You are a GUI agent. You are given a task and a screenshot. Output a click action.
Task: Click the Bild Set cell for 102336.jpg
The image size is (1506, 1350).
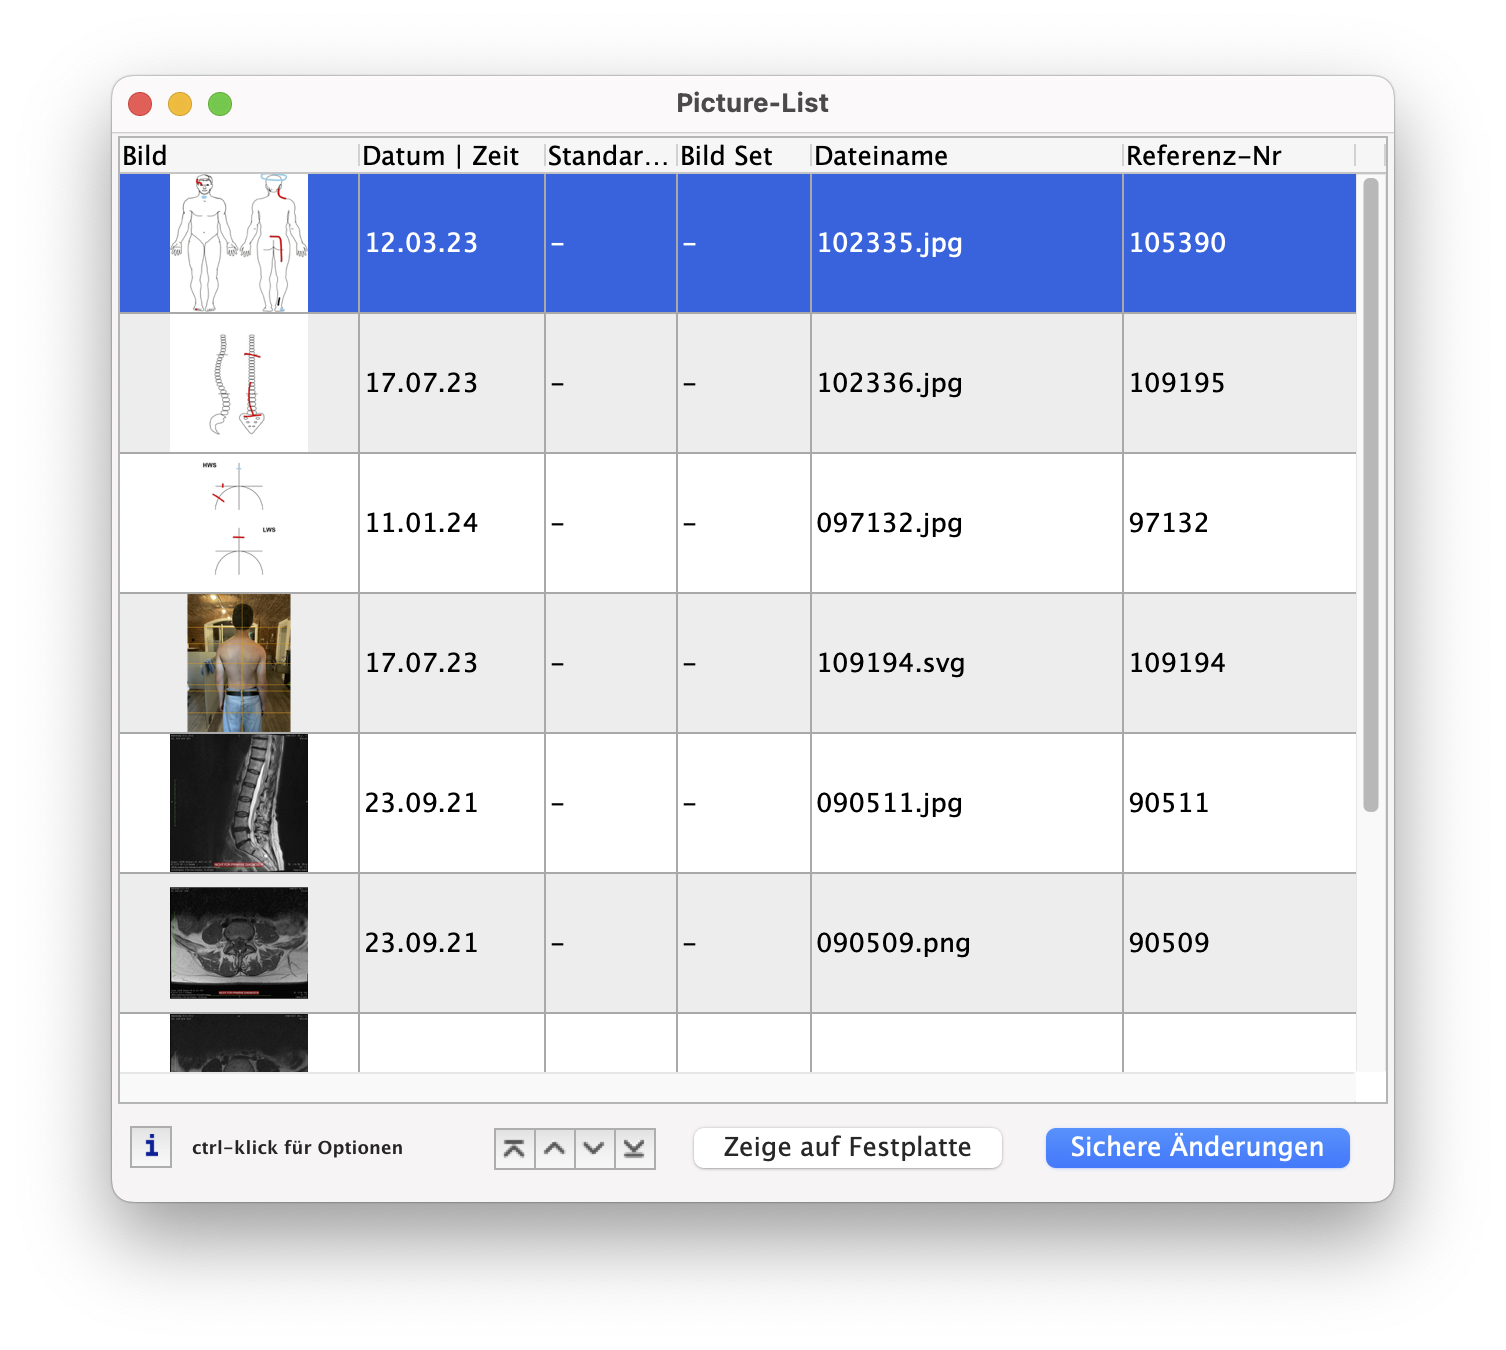point(743,383)
